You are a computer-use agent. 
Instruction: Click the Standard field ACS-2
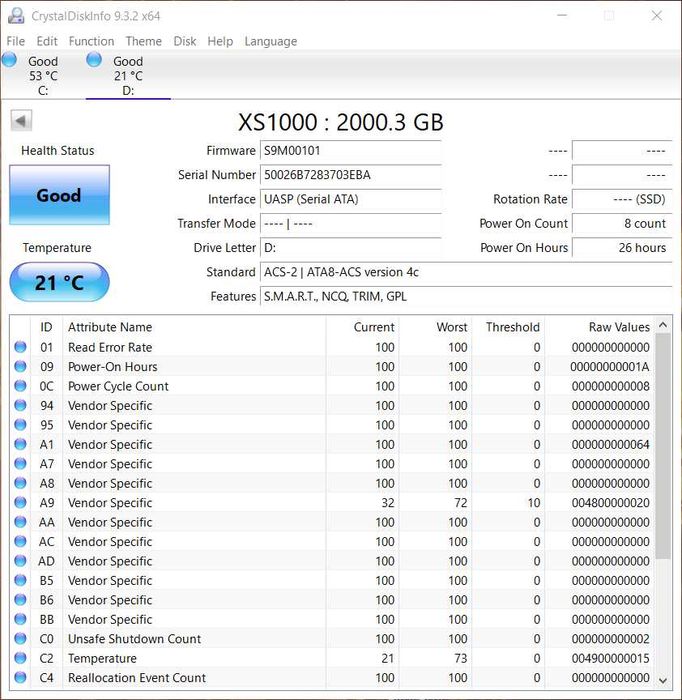point(466,272)
